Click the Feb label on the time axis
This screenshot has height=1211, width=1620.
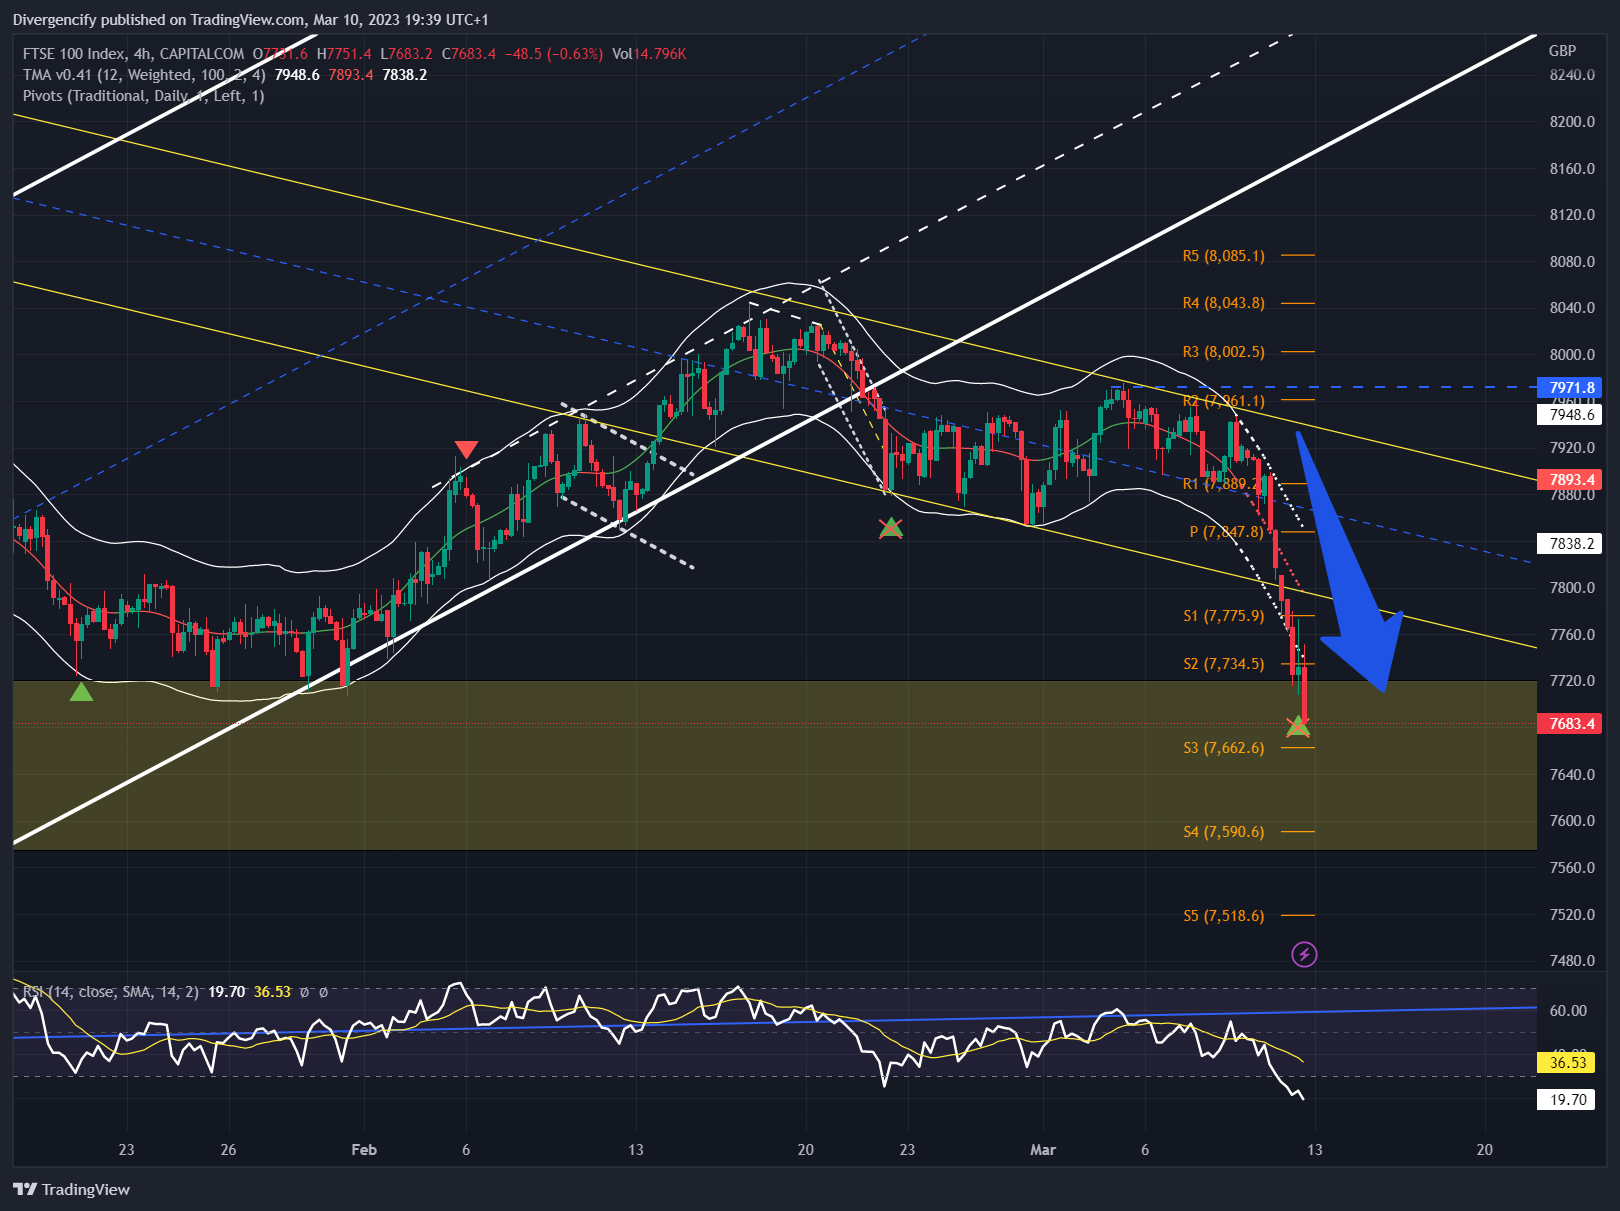click(x=364, y=1150)
